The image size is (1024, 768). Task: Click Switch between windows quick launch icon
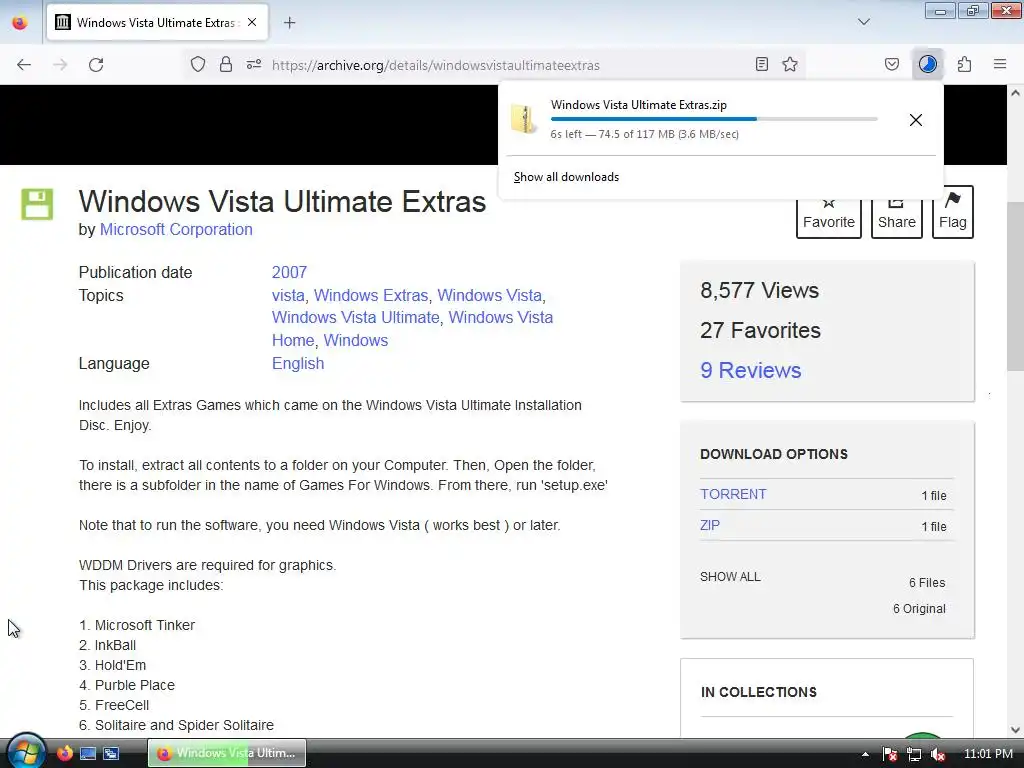coord(111,754)
